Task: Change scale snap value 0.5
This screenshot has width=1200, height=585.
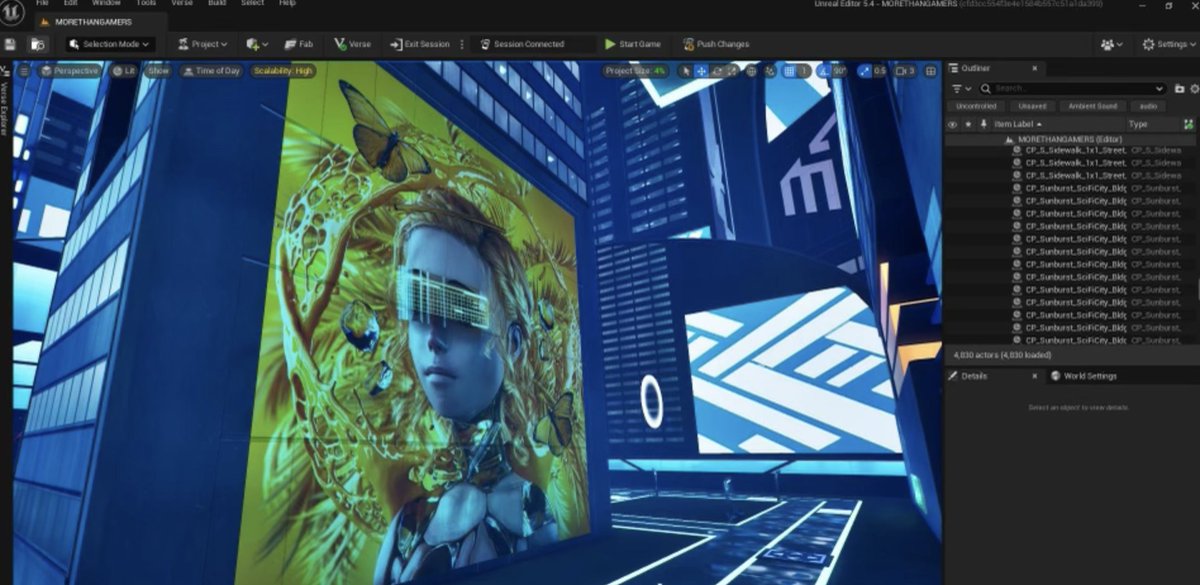Action: 879,71
